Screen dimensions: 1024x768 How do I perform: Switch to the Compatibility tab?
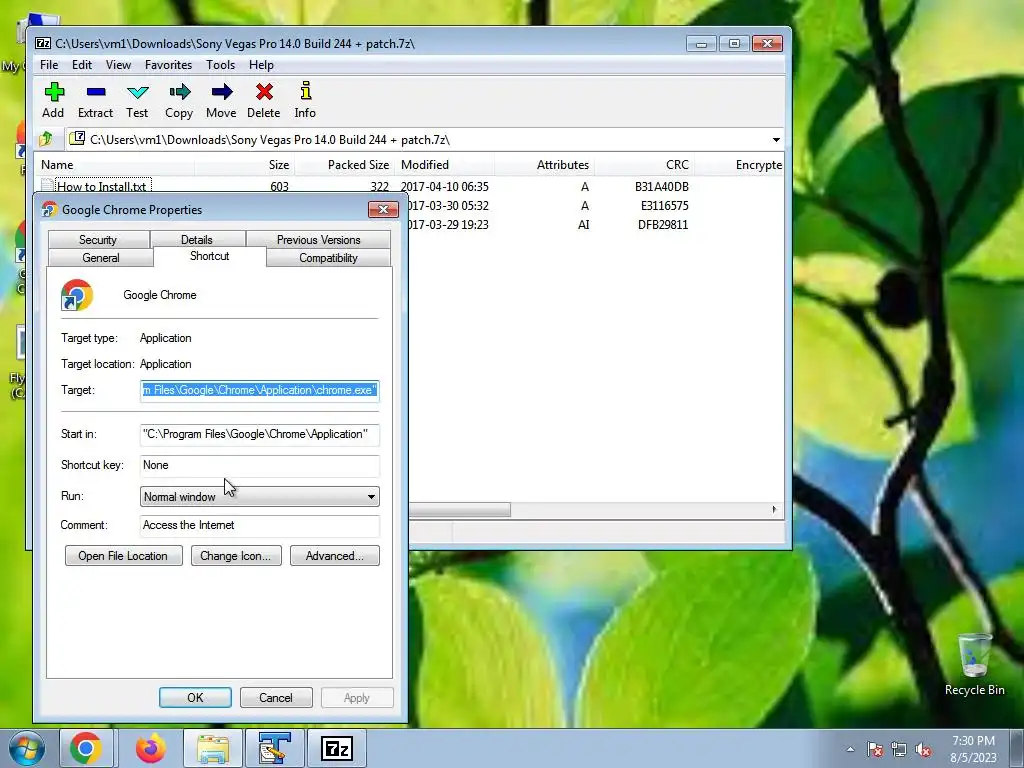coord(328,258)
